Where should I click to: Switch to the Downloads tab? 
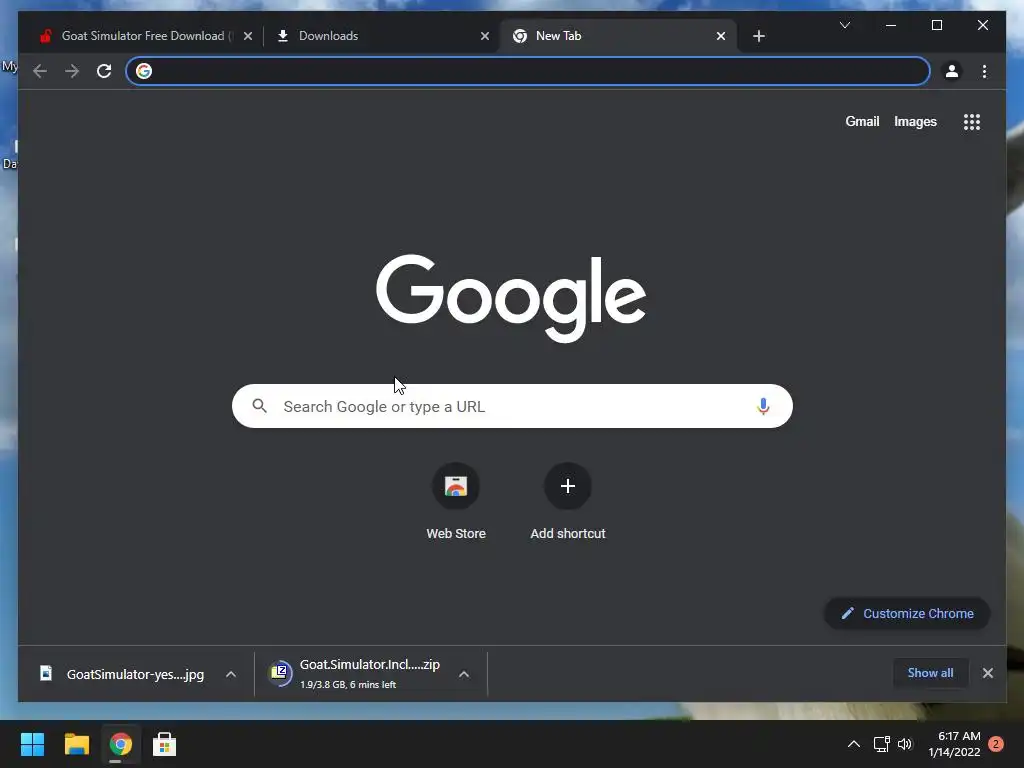point(382,36)
